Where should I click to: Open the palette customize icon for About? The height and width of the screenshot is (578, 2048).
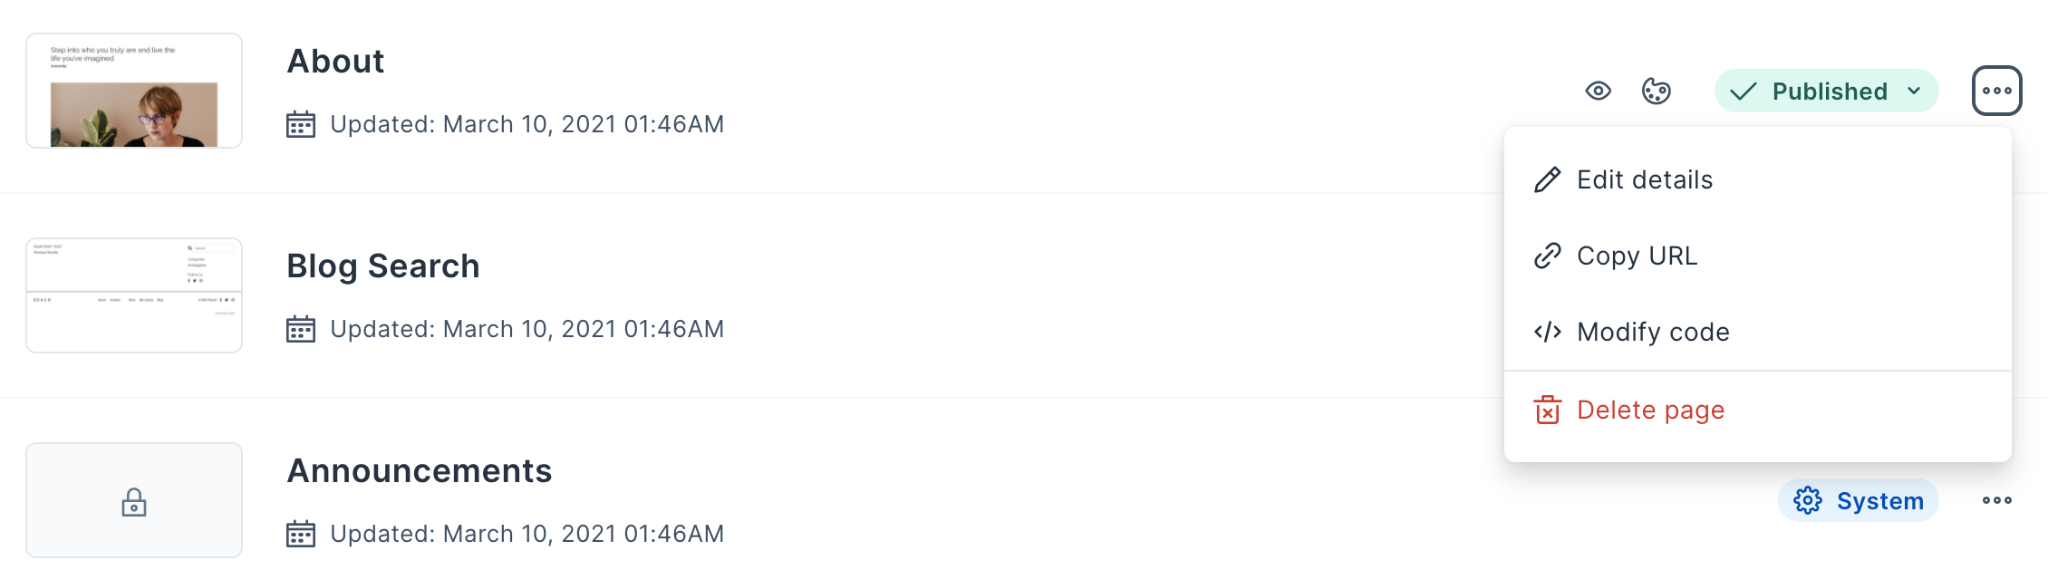tap(1656, 91)
